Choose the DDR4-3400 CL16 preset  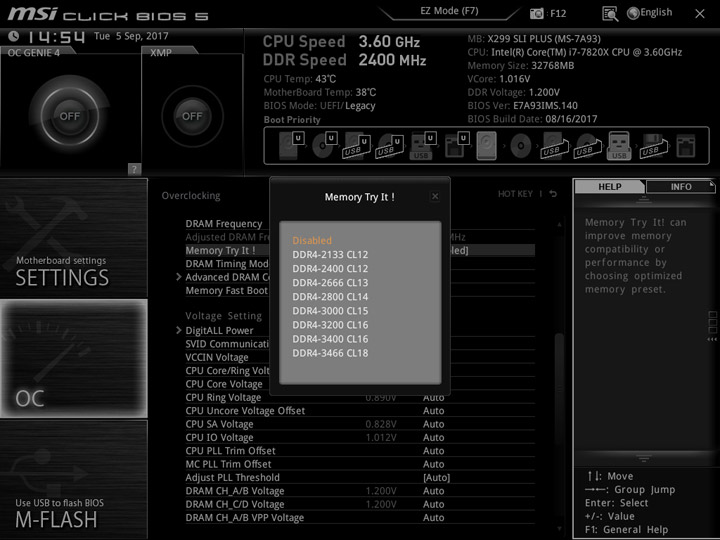pyautogui.click(x=330, y=339)
